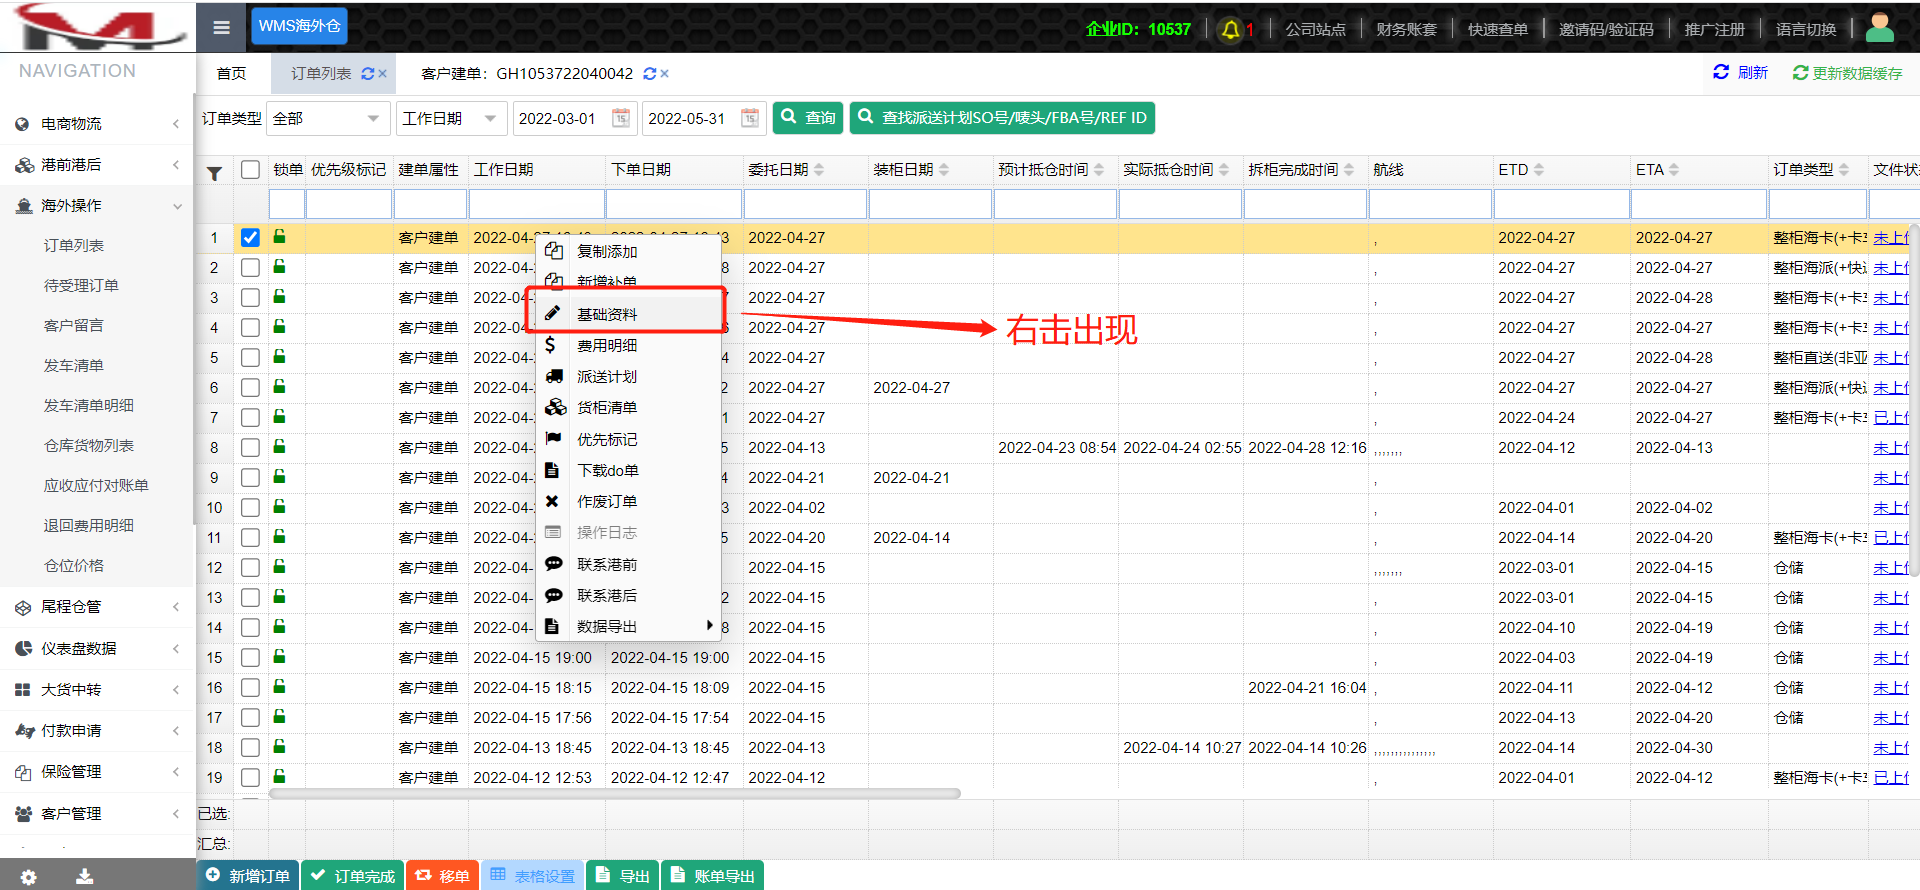Click the download icon in sidebar footer
Image resolution: width=1920 pixels, height=890 pixels.
(85, 877)
